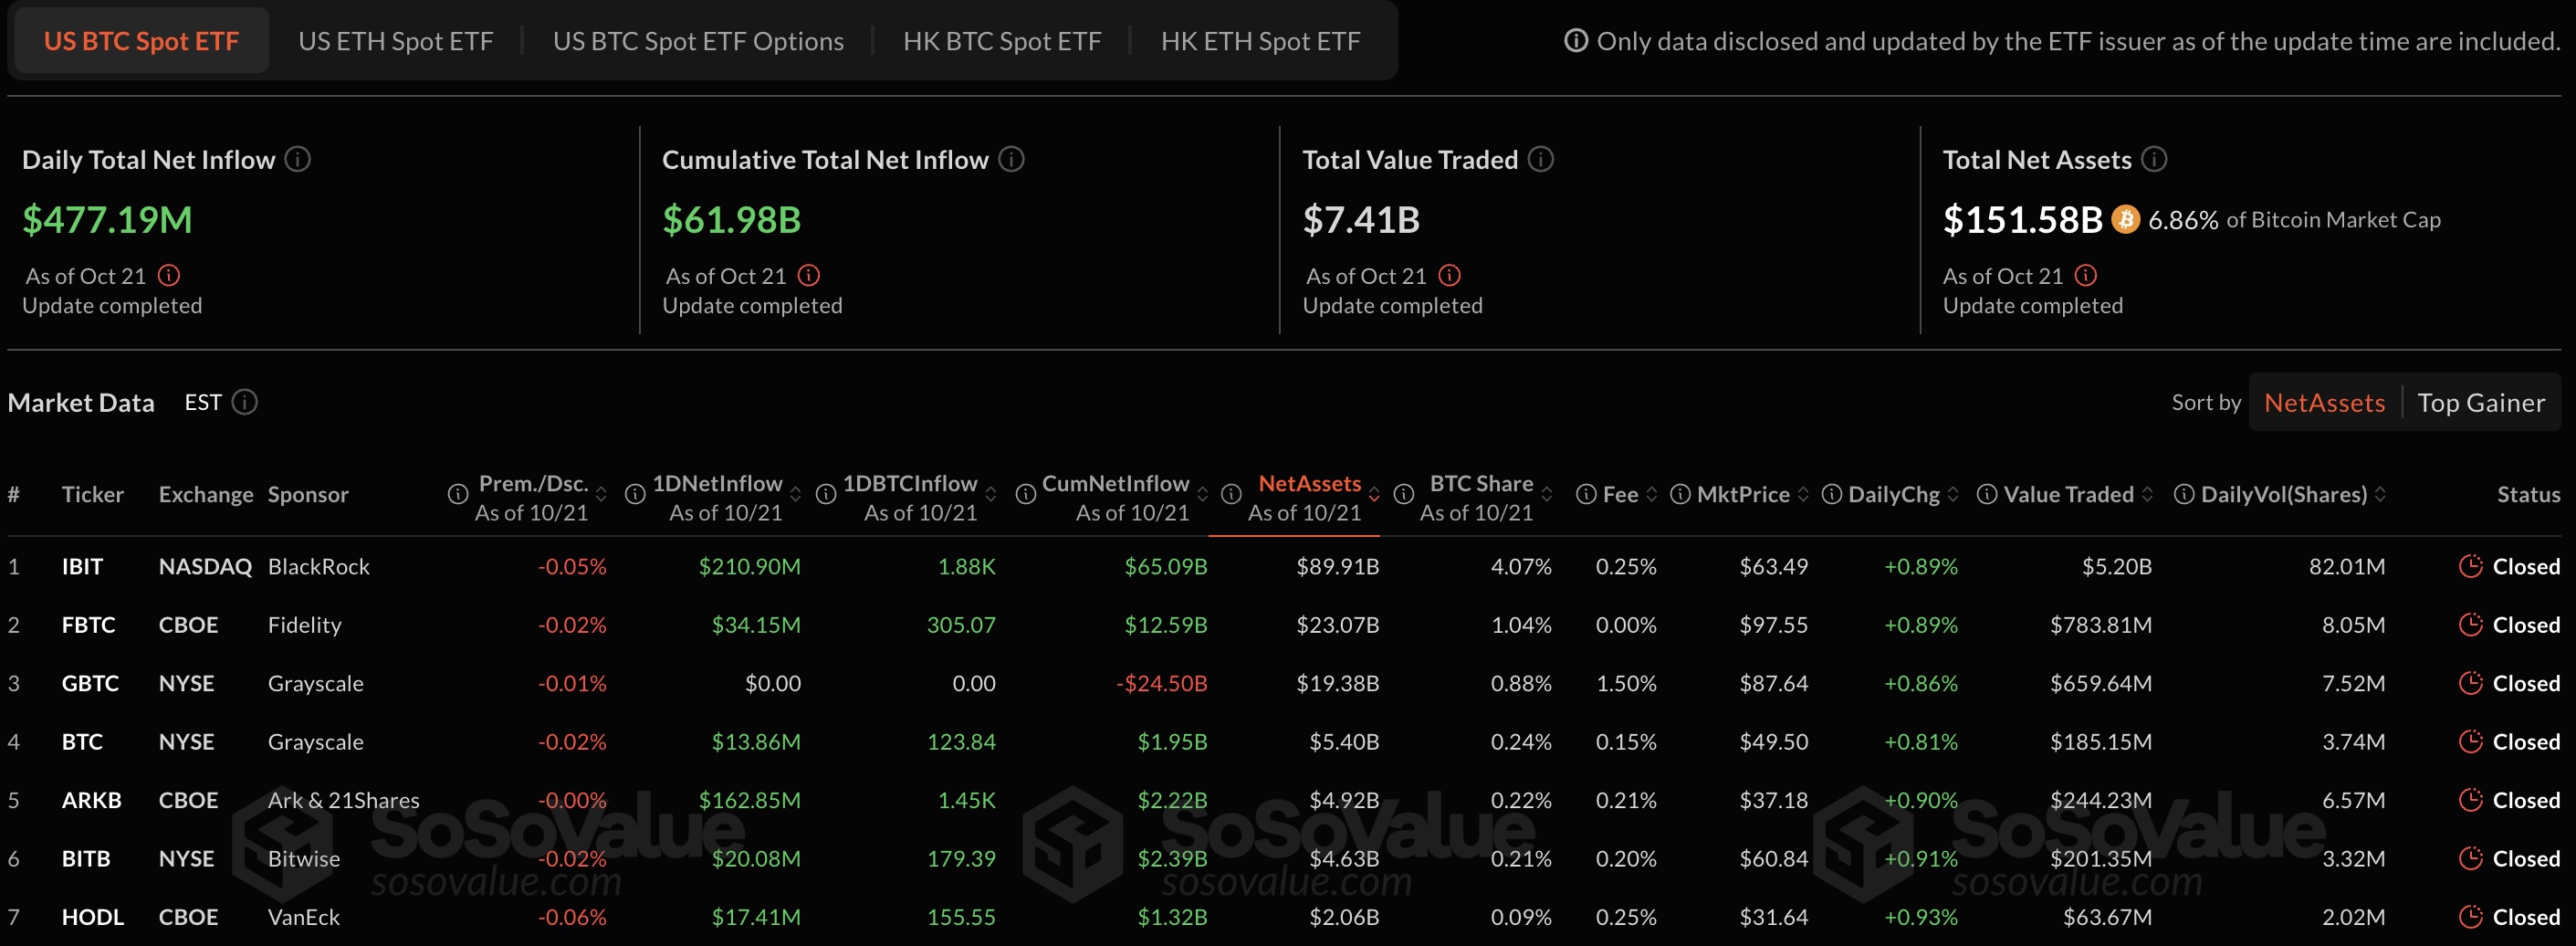Sort table by CumNetInflow column arrows
2576x946 pixels.
(1202, 494)
